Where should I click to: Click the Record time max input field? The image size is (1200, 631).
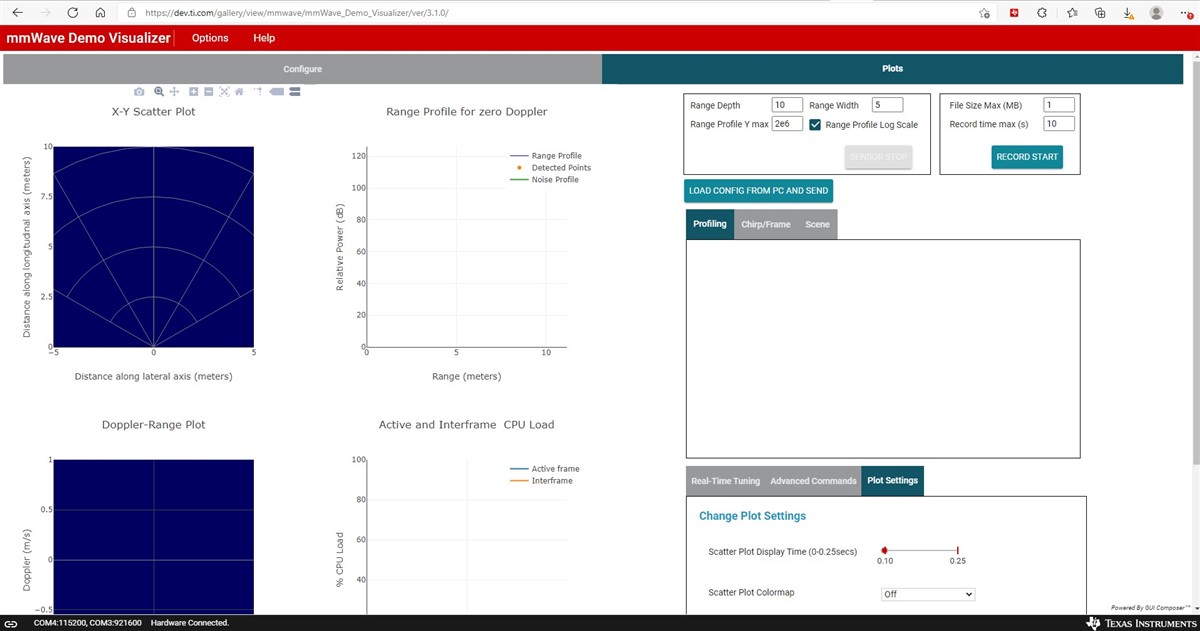click(1059, 124)
